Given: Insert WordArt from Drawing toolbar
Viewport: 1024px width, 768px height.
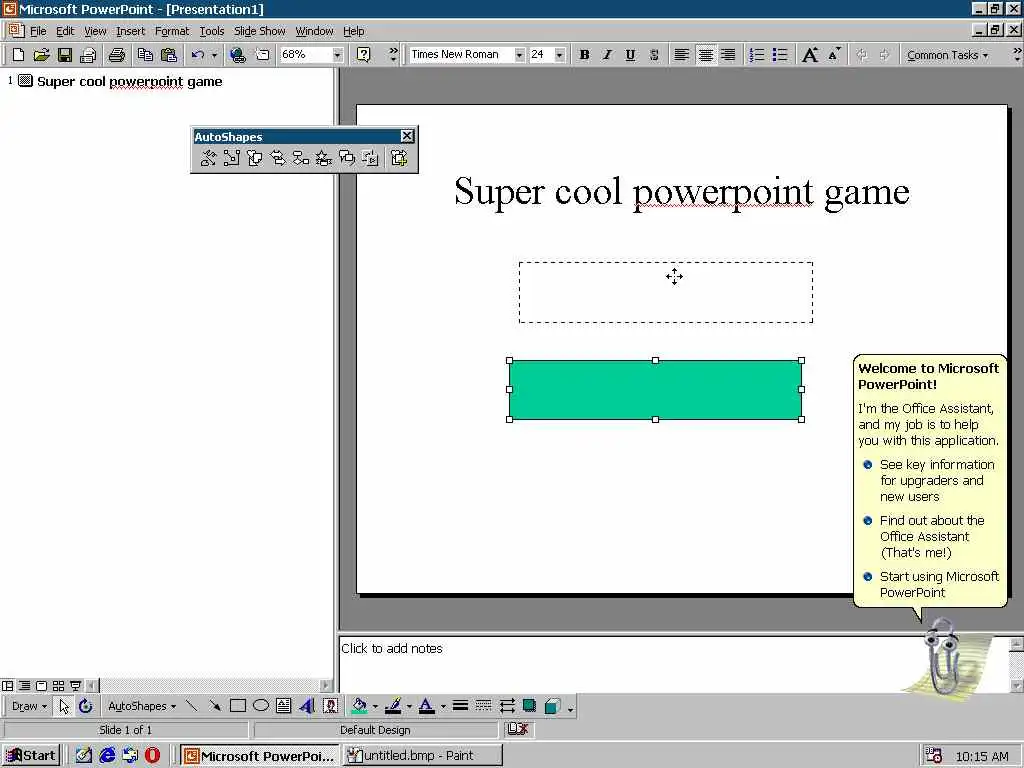Looking at the screenshot, I should point(307,706).
